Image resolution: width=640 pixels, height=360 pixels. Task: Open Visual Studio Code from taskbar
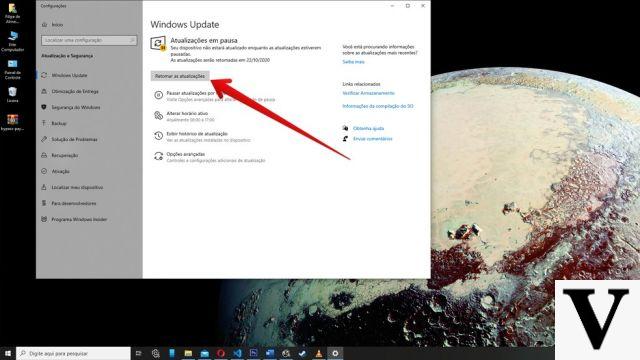(x=237, y=353)
